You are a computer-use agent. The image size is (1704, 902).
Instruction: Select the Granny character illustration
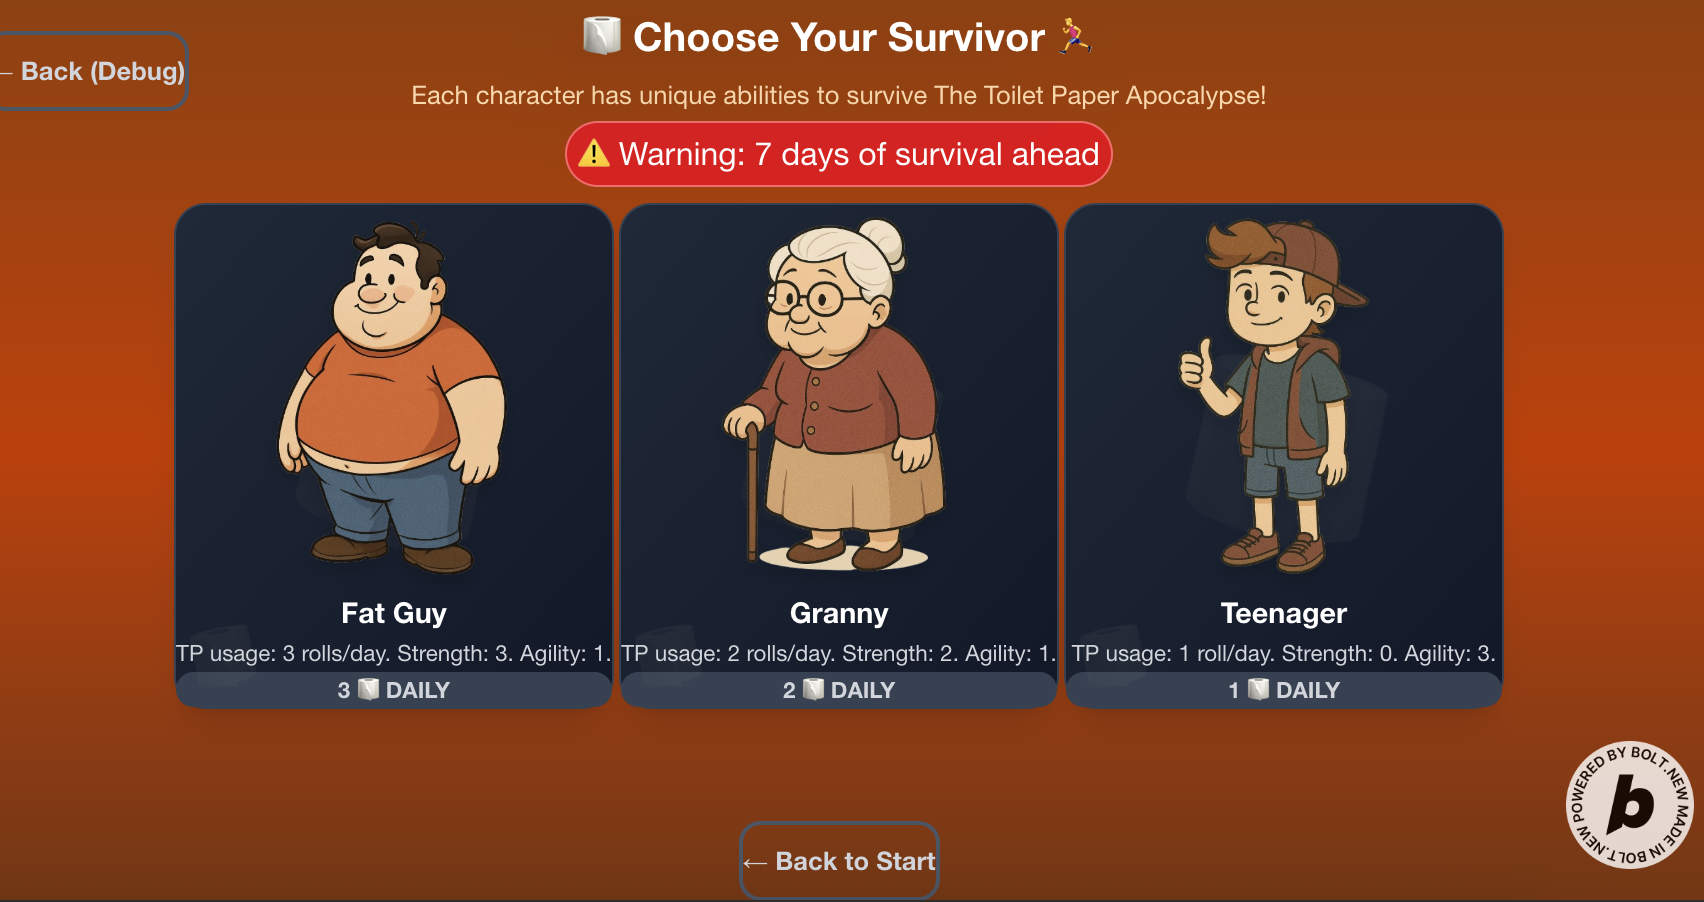838,394
